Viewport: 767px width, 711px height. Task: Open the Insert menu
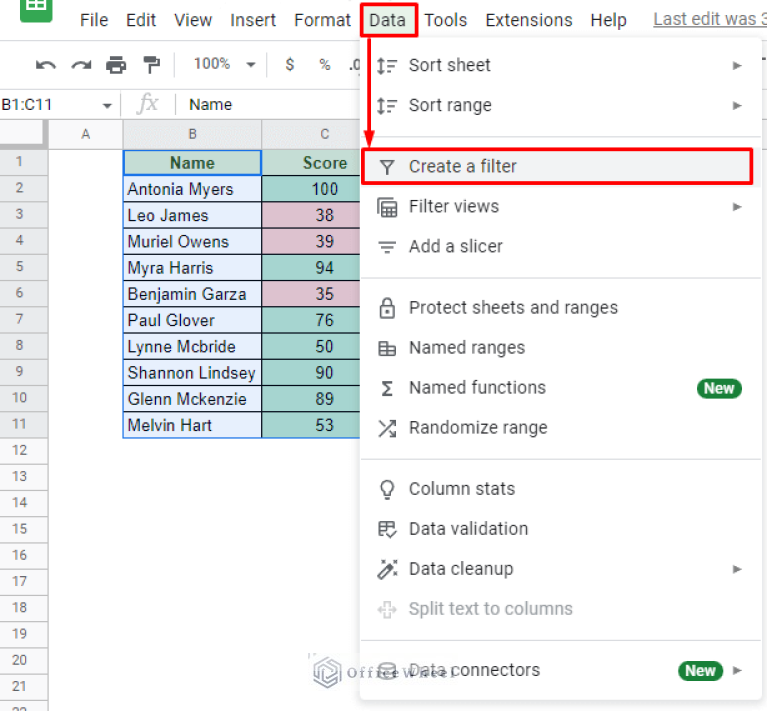click(x=253, y=20)
